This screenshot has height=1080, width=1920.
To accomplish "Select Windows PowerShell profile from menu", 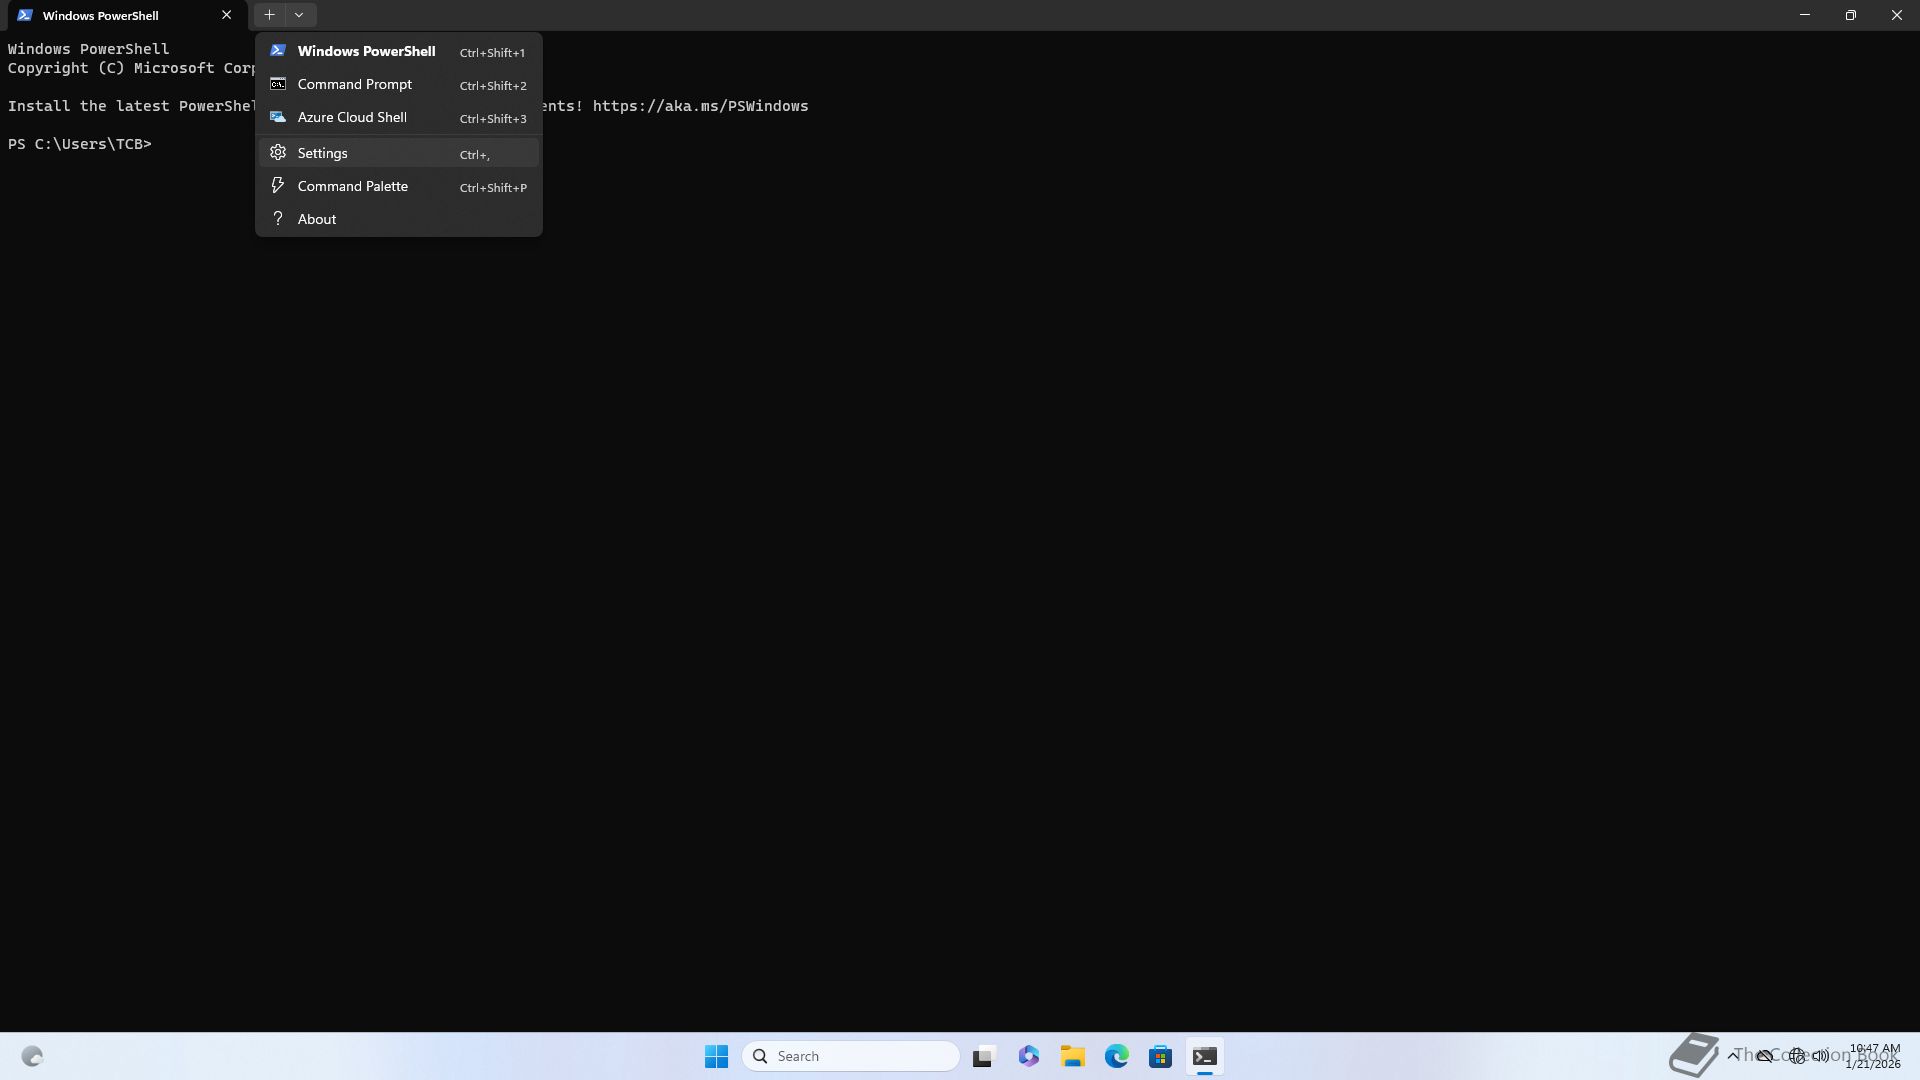I will 366,51.
